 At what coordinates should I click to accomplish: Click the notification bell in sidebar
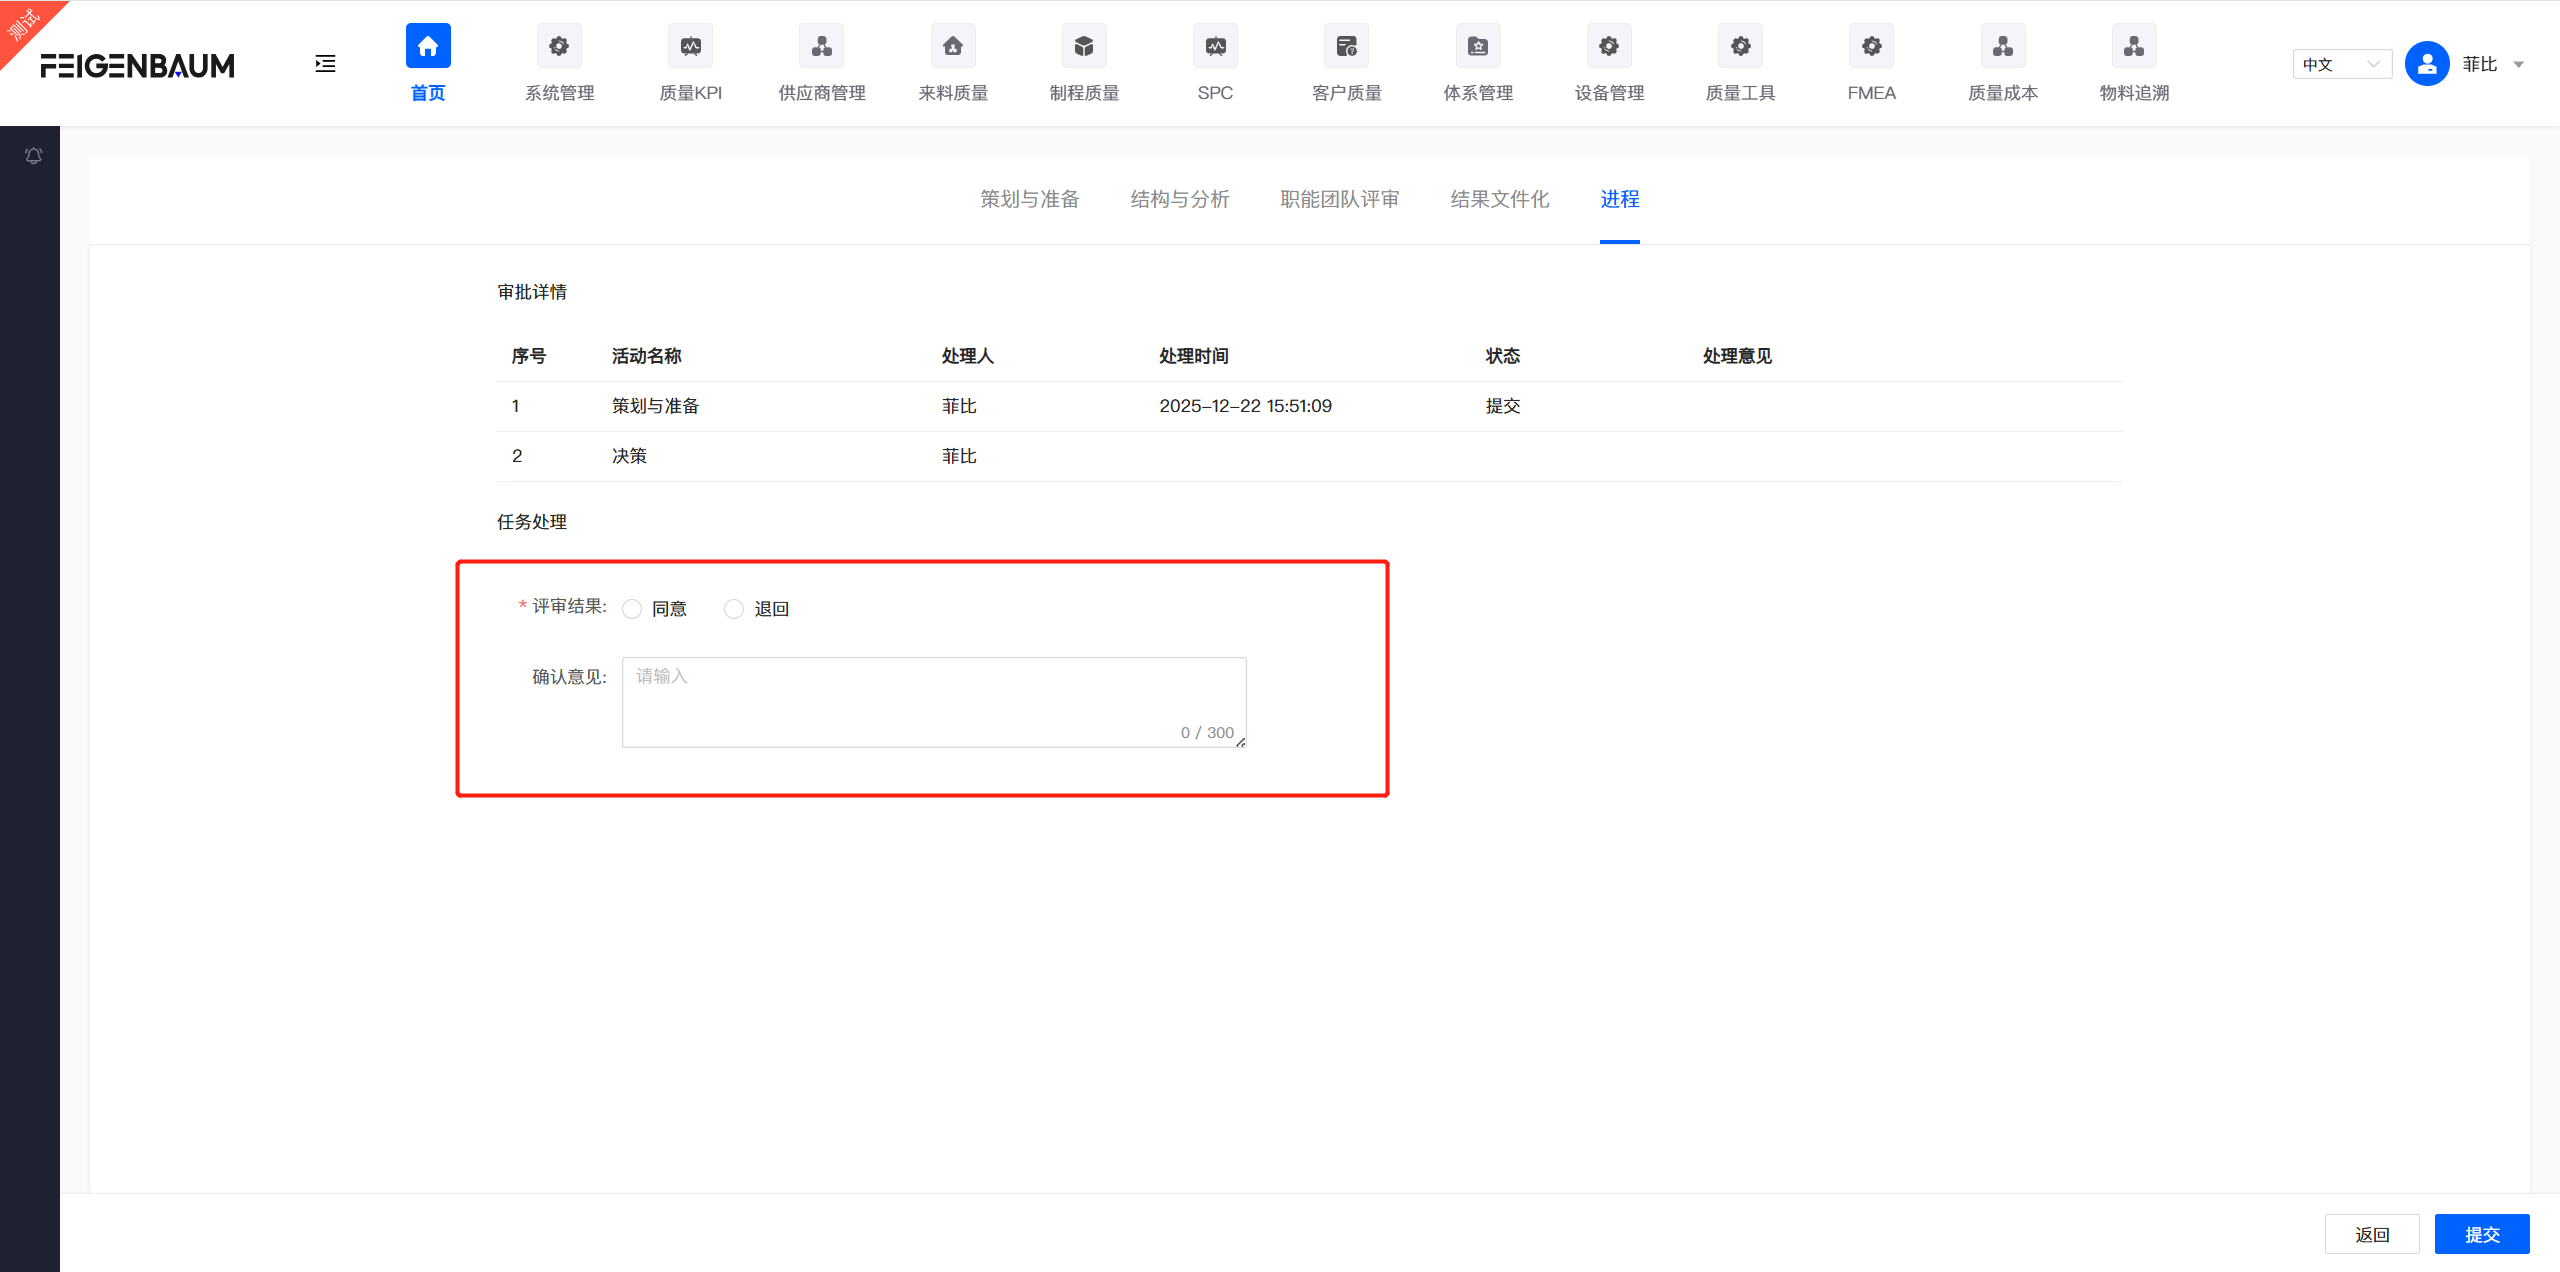click(33, 156)
